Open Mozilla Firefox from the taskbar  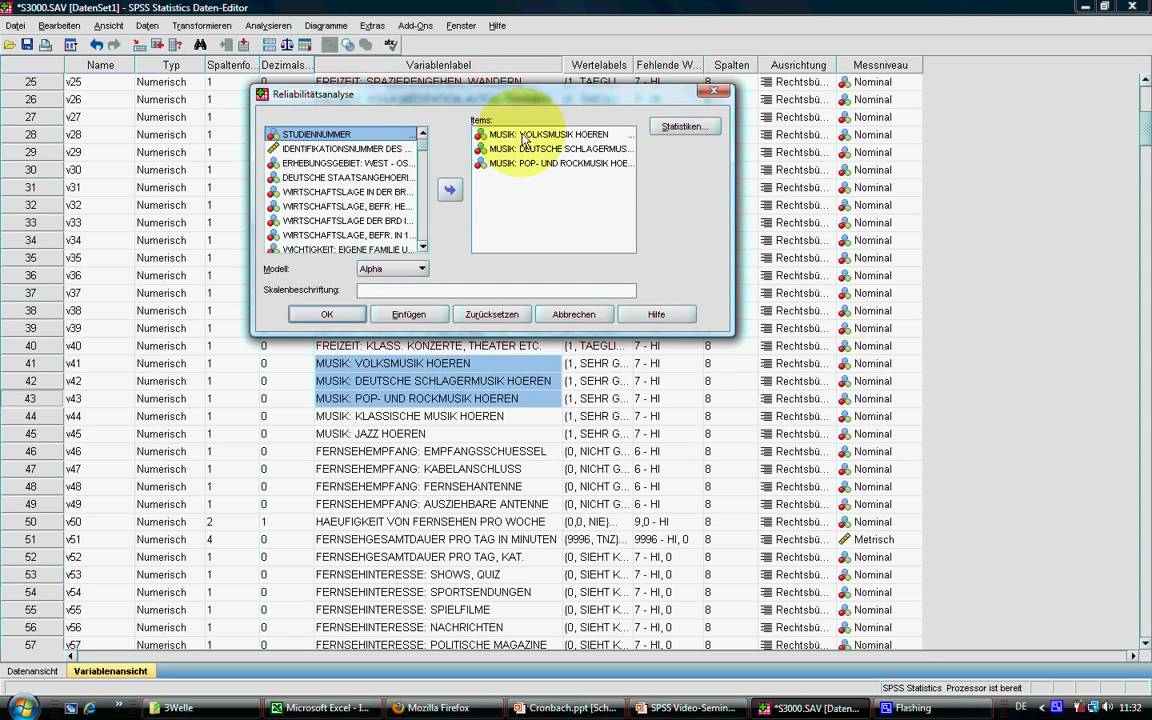pyautogui.click(x=443, y=708)
